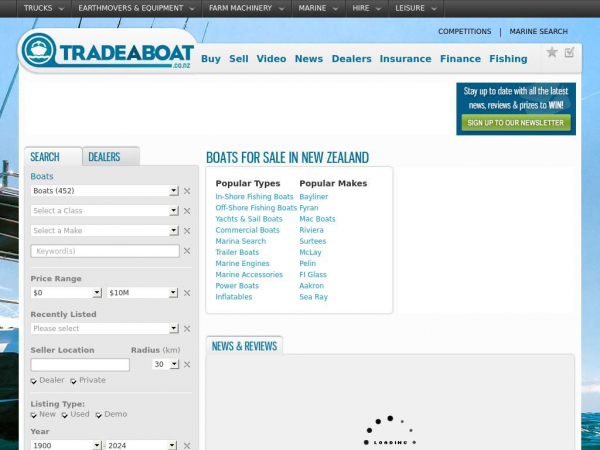Screen dimensions: 600x450
Task: Open In-Shore Fishing Boats link
Action: point(254,197)
